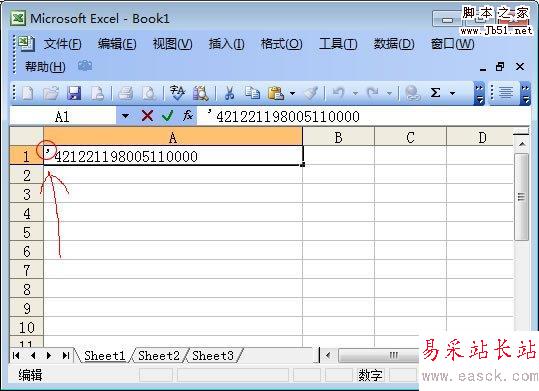The height and width of the screenshot is (391, 539).
Task: Open Print Preview icon
Action: pyautogui.click(x=149, y=93)
